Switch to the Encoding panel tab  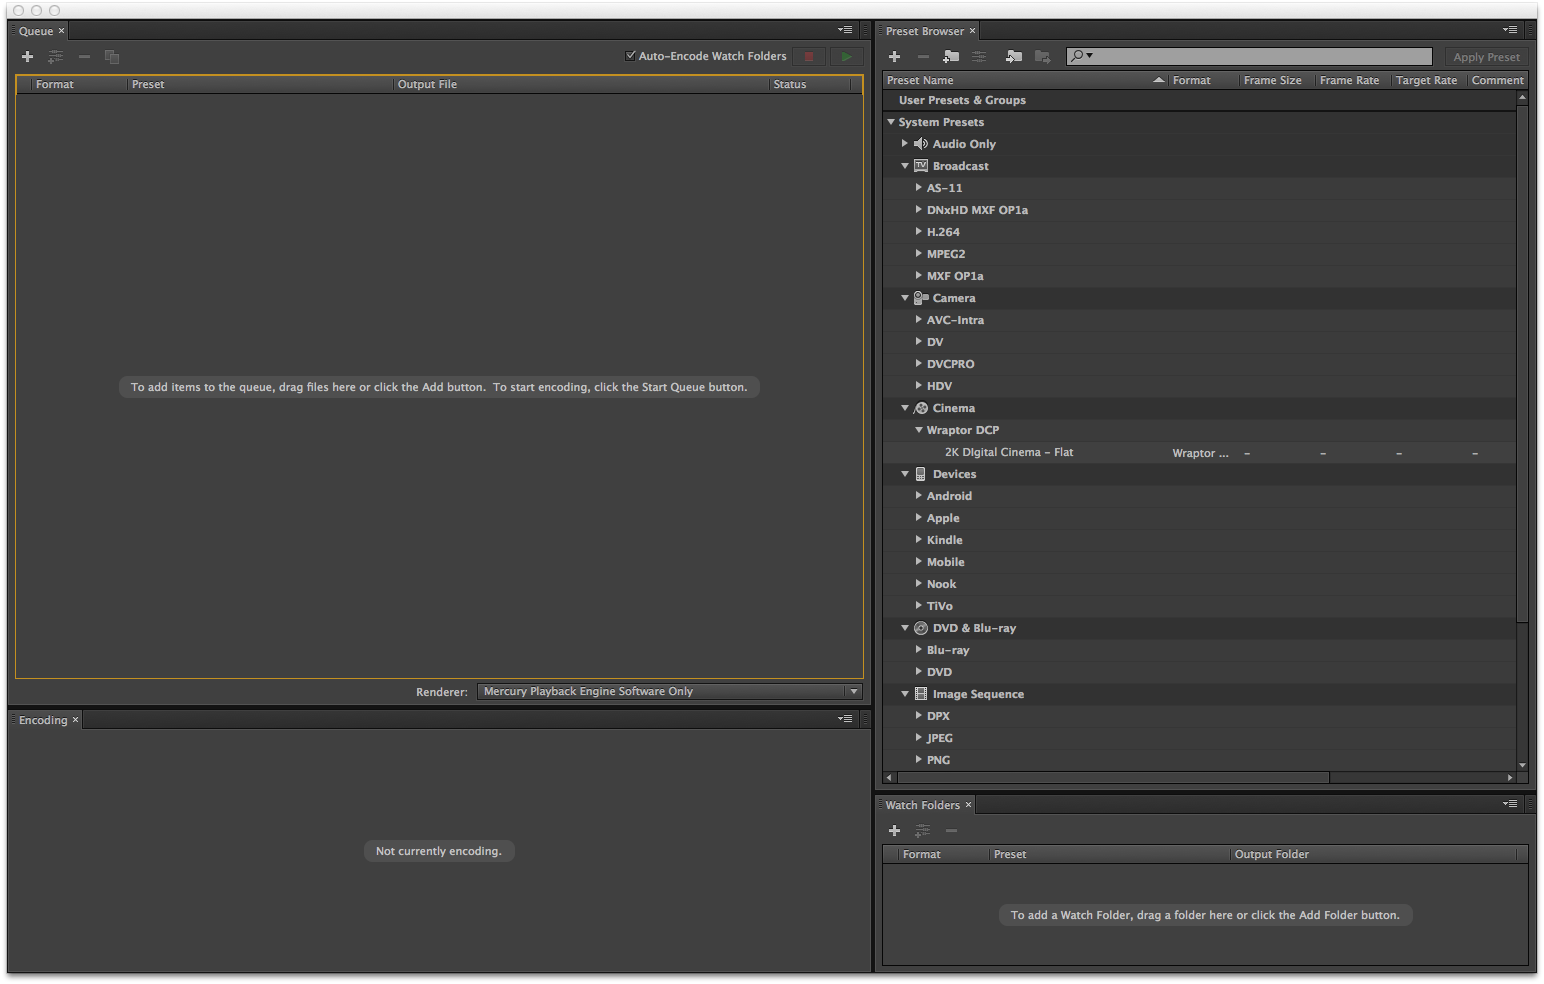[43, 720]
